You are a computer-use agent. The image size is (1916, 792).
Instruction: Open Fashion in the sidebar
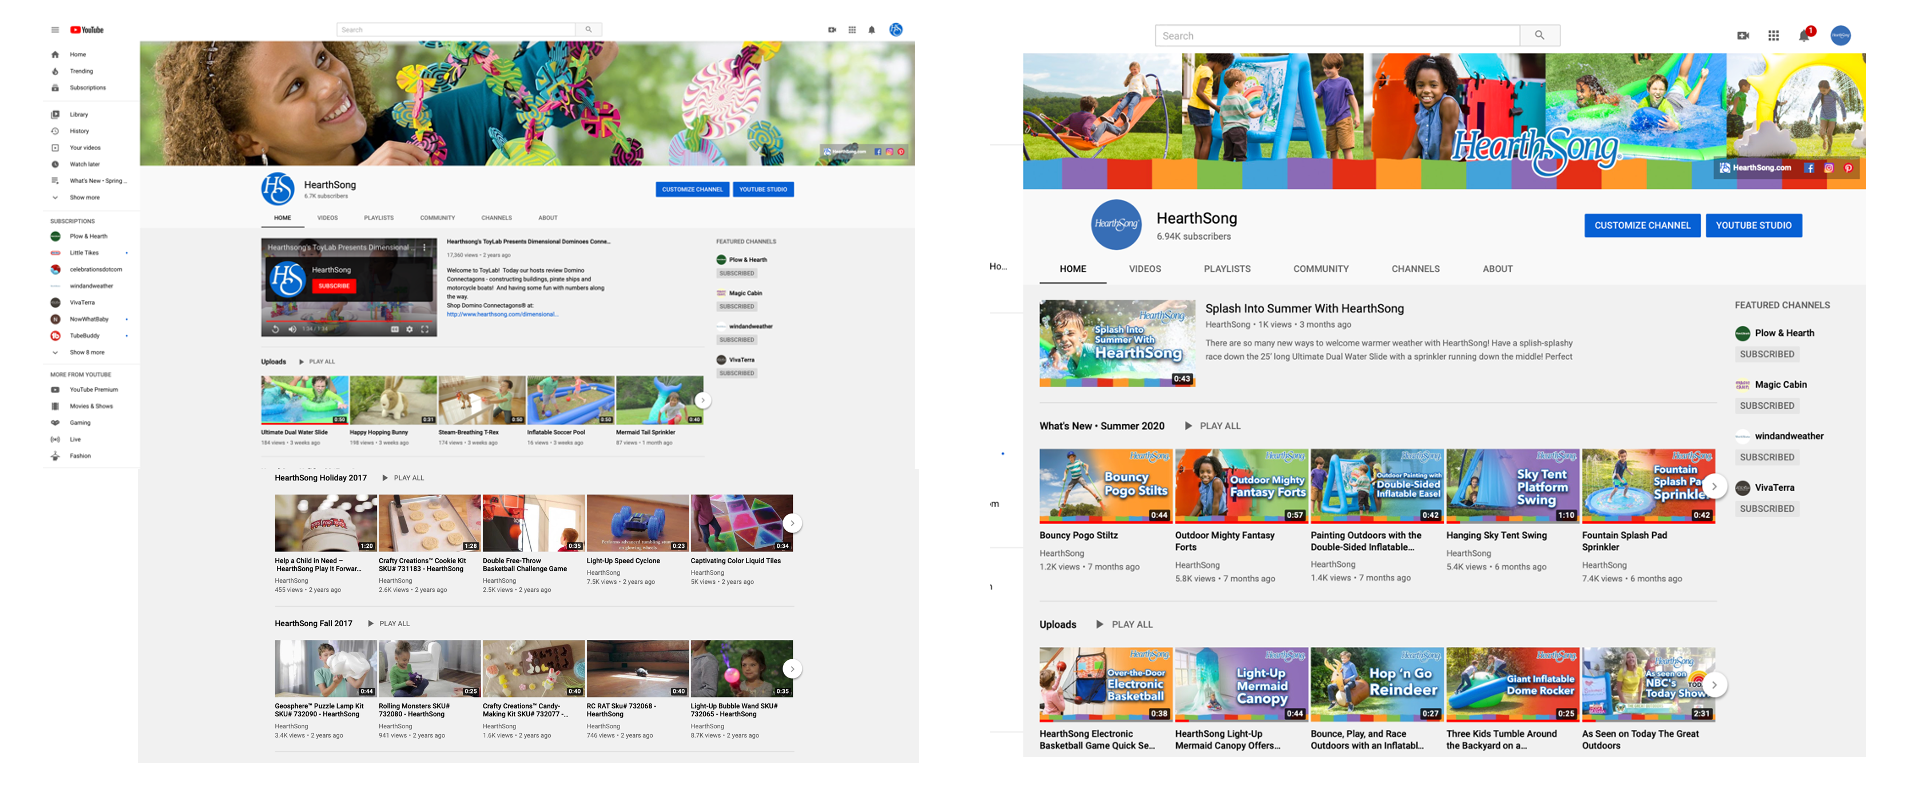(80, 456)
